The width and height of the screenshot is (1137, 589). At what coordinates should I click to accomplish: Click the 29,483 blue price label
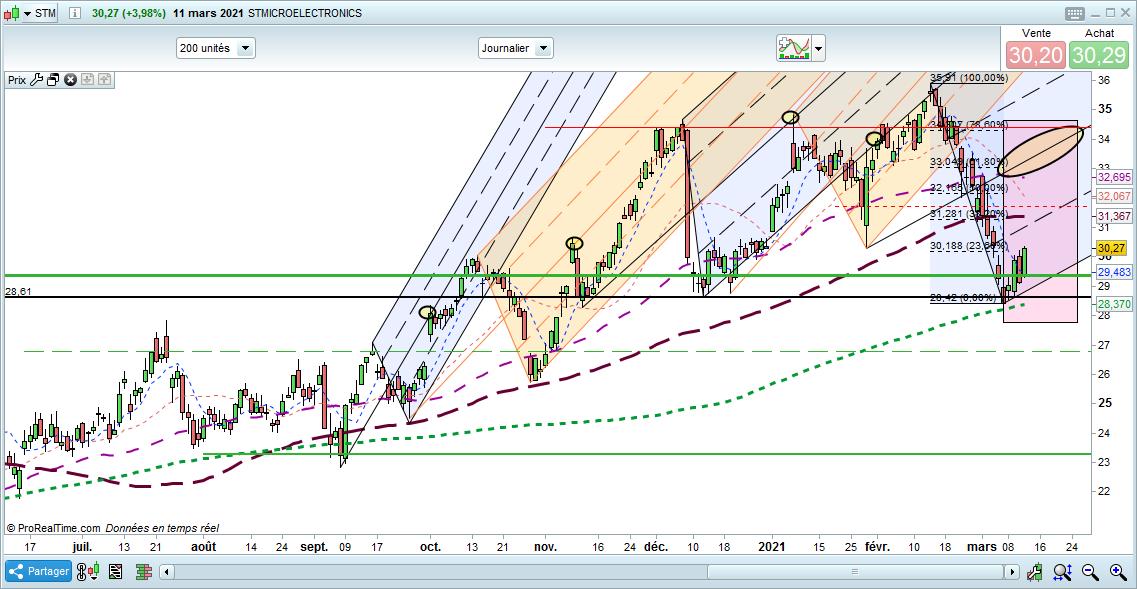click(1113, 272)
